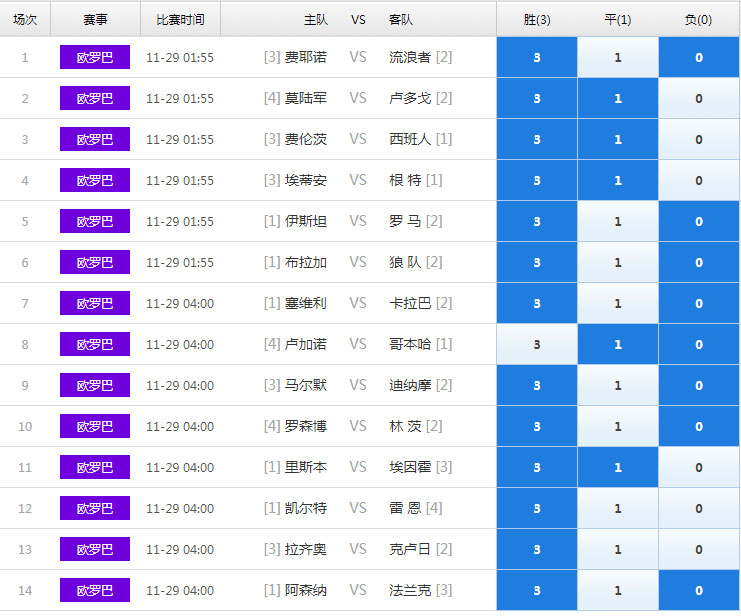Toggle loss (0) for 里斯本 vs 埃因霍
The width and height of the screenshot is (741, 616).
[698, 467]
